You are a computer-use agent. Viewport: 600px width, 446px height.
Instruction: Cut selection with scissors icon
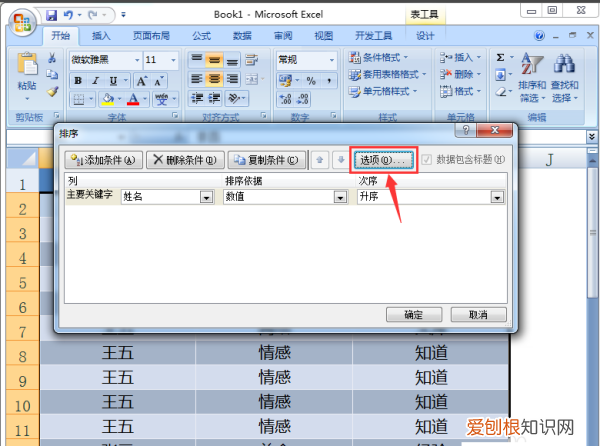pyautogui.click(x=52, y=58)
